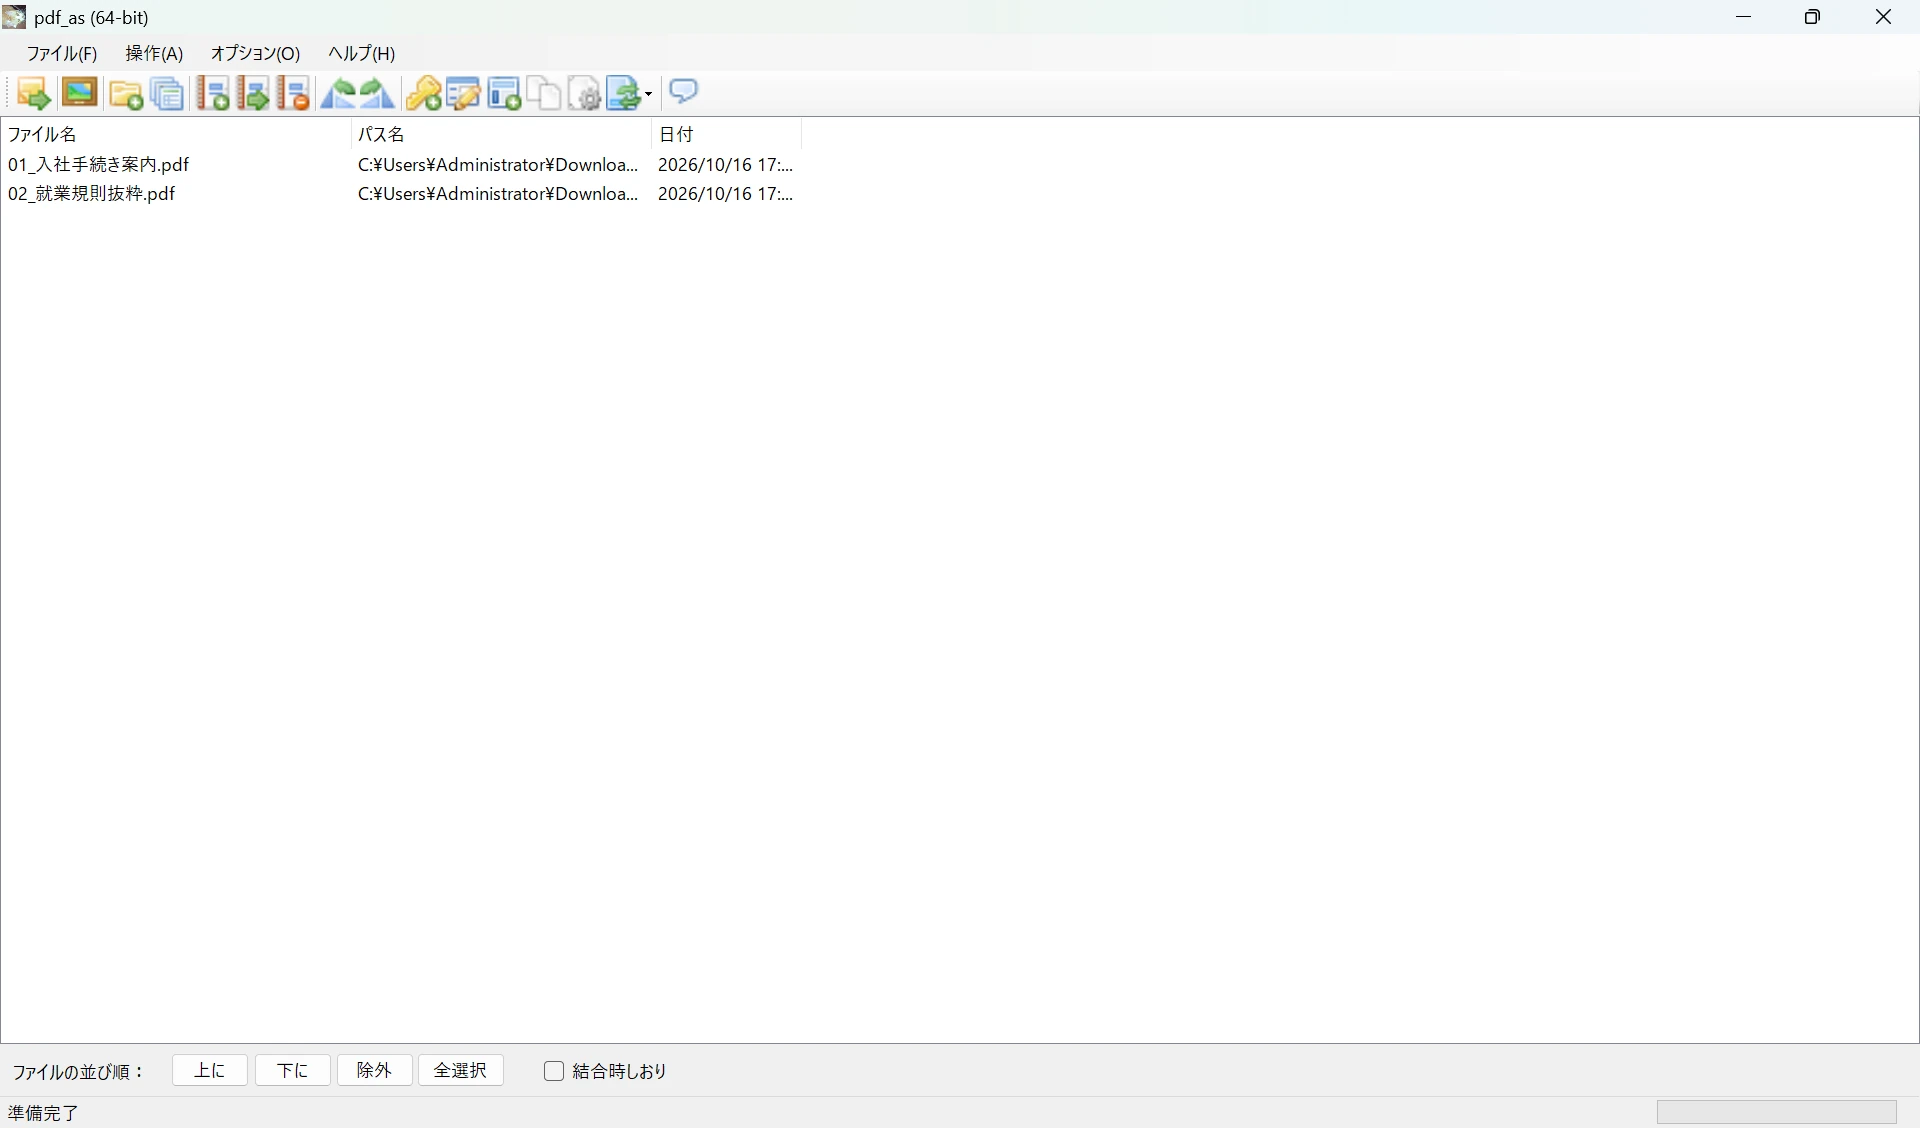Click the 上に button
Image resolution: width=1920 pixels, height=1128 pixels.
click(210, 1071)
